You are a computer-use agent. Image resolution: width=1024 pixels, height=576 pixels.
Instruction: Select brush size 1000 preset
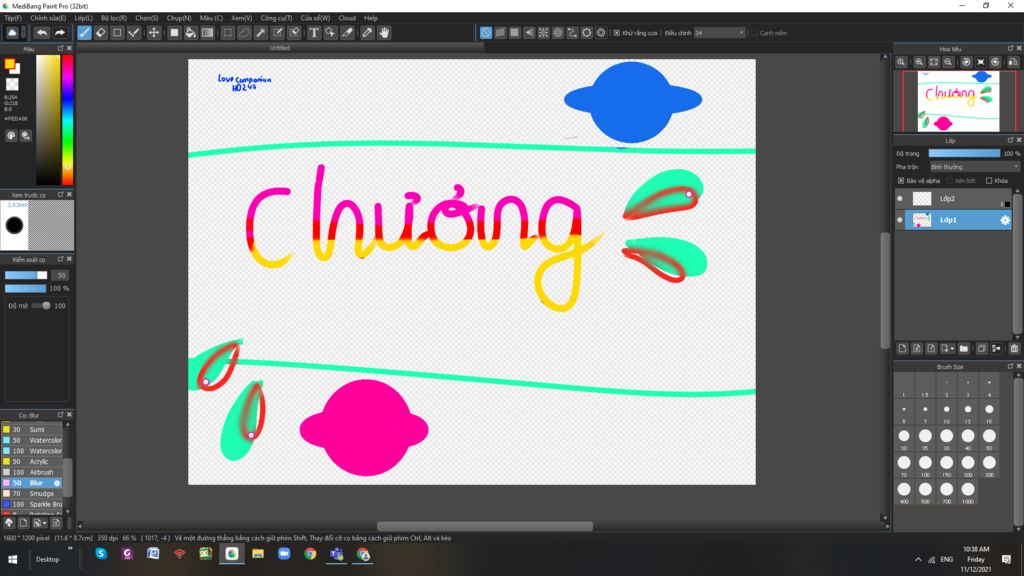(968, 492)
